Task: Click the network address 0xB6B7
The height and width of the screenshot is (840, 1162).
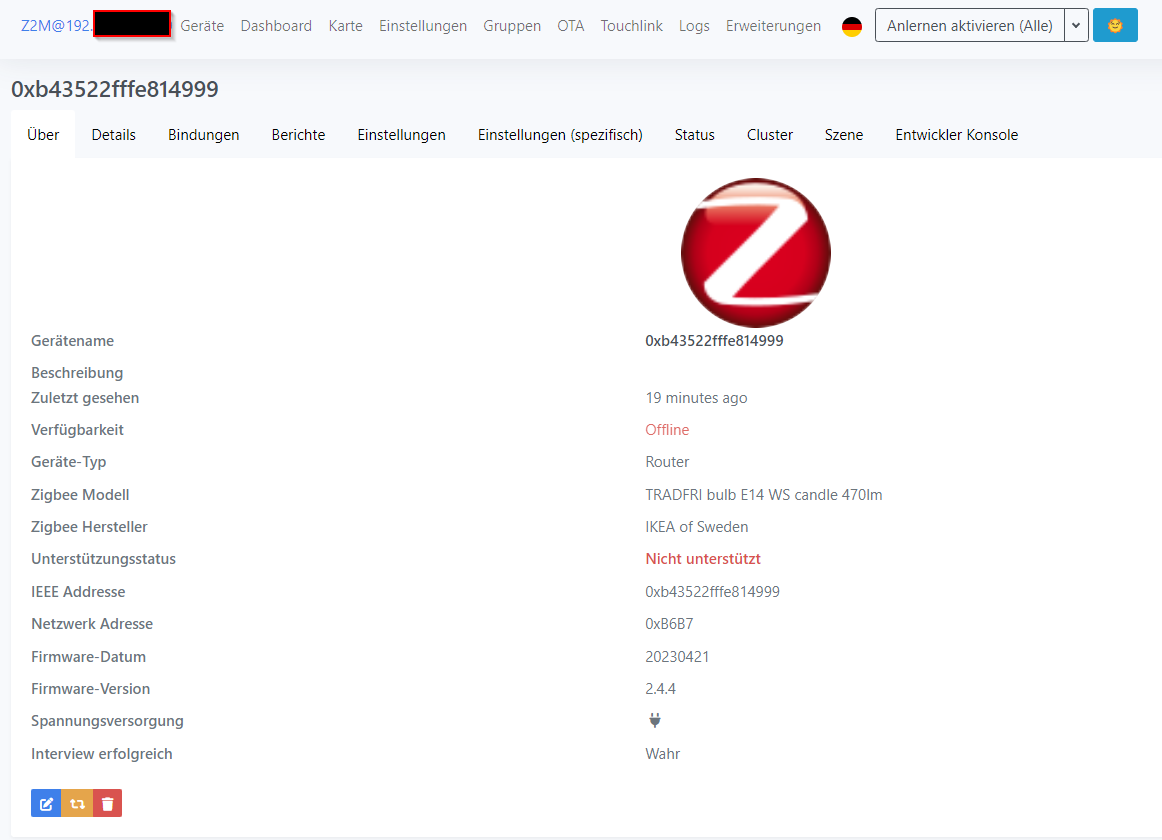Action: (669, 624)
